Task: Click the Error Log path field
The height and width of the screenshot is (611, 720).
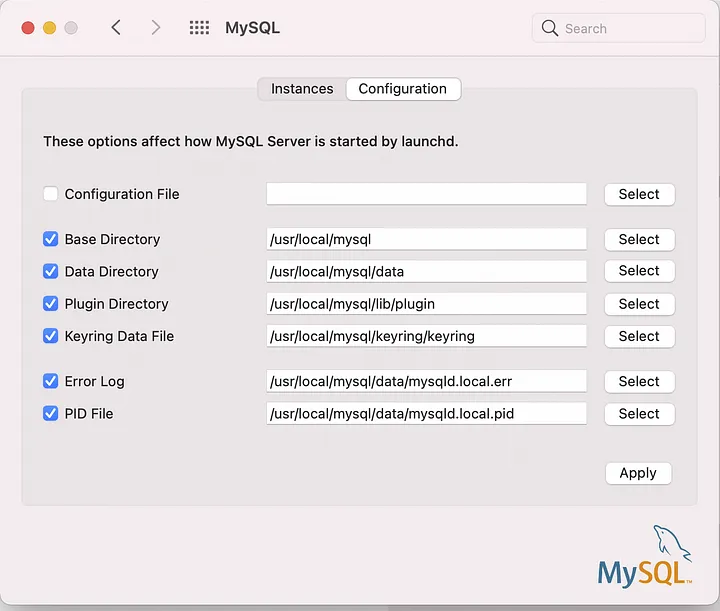Action: [426, 381]
